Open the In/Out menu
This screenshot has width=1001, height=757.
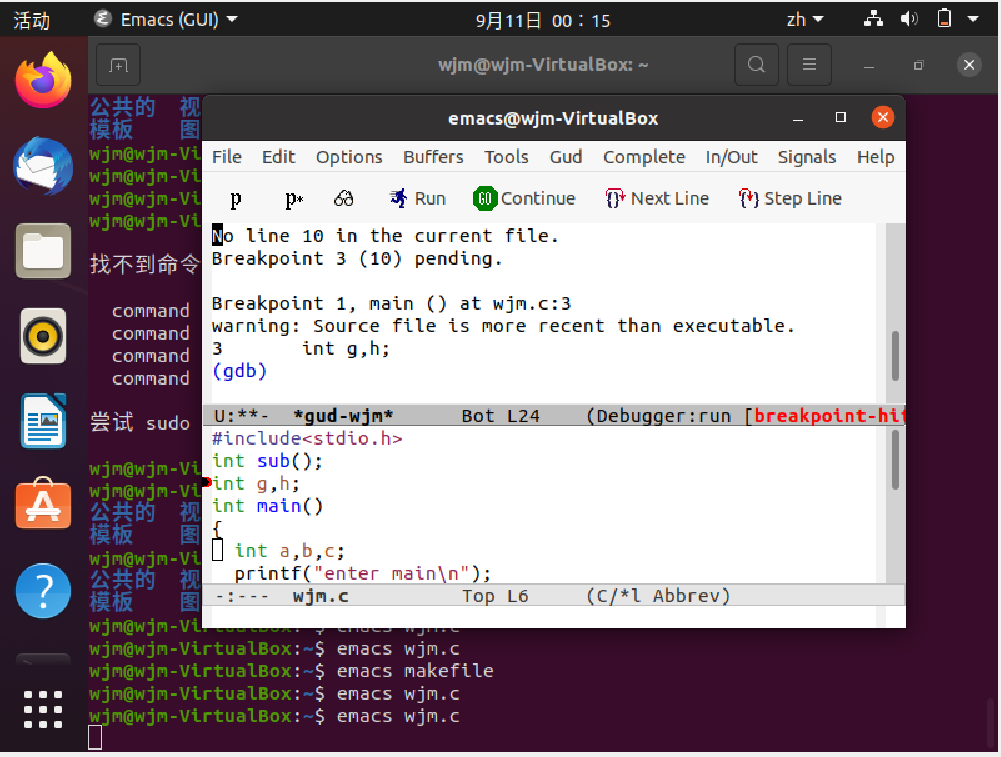732,157
